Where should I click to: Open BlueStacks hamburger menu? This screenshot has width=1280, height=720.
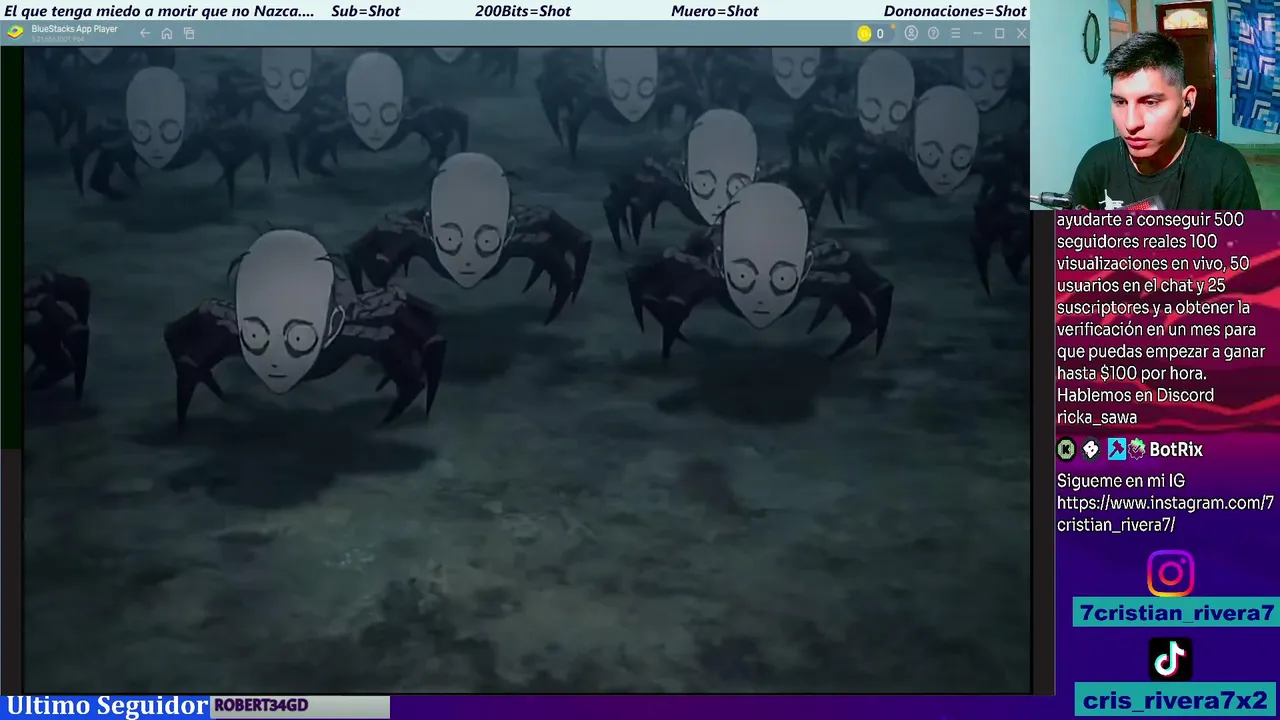pyautogui.click(x=955, y=33)
